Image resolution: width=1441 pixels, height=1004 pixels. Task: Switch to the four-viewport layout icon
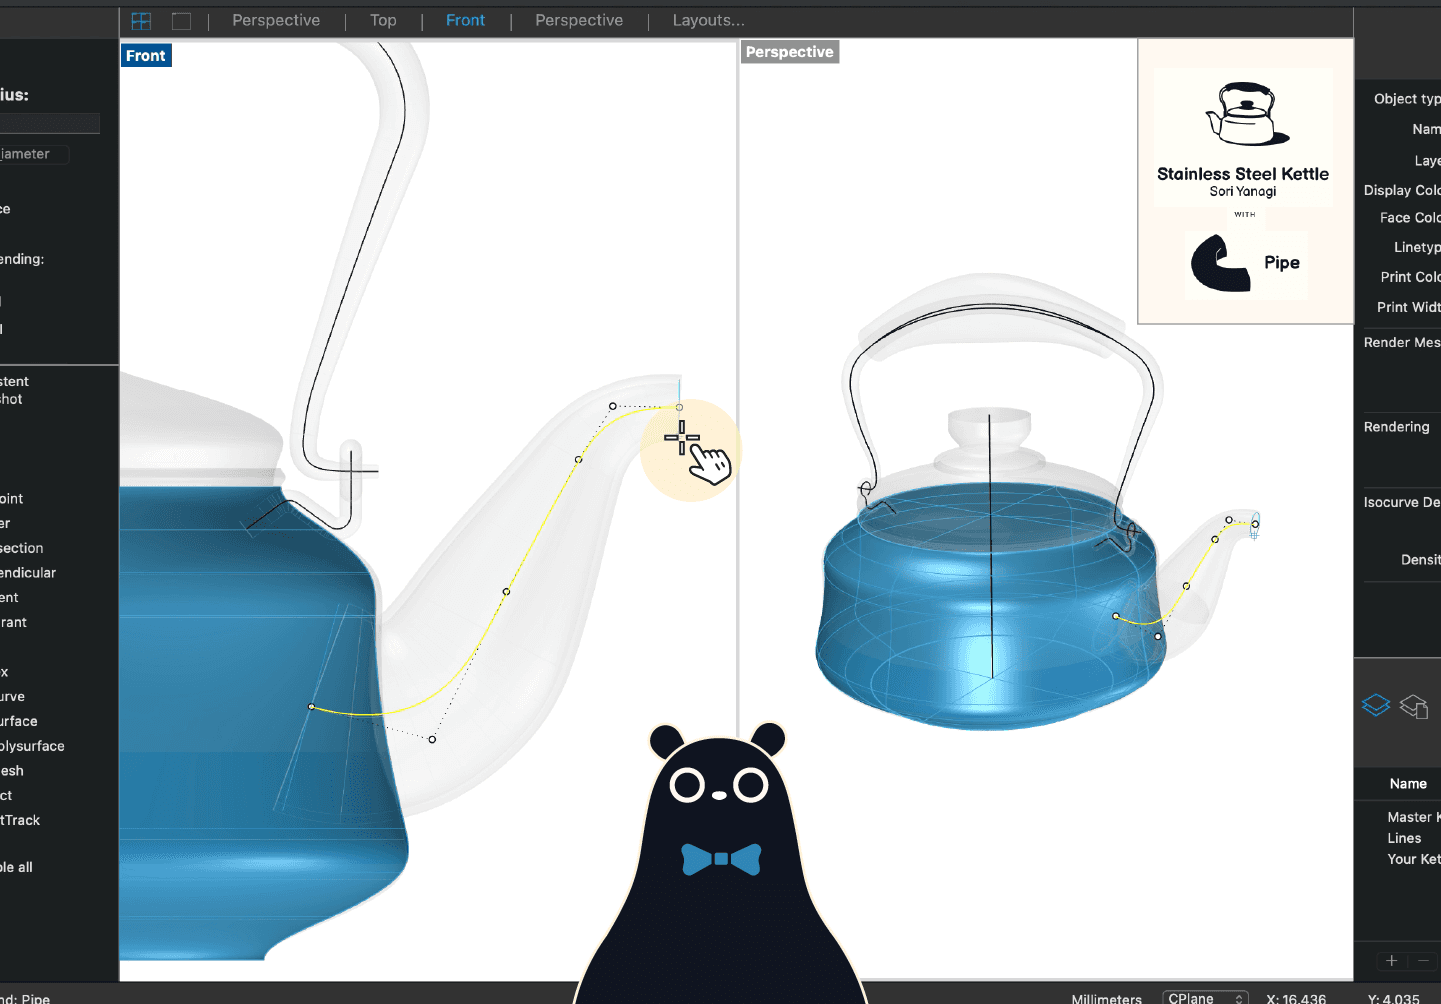(x=141, y=21)
